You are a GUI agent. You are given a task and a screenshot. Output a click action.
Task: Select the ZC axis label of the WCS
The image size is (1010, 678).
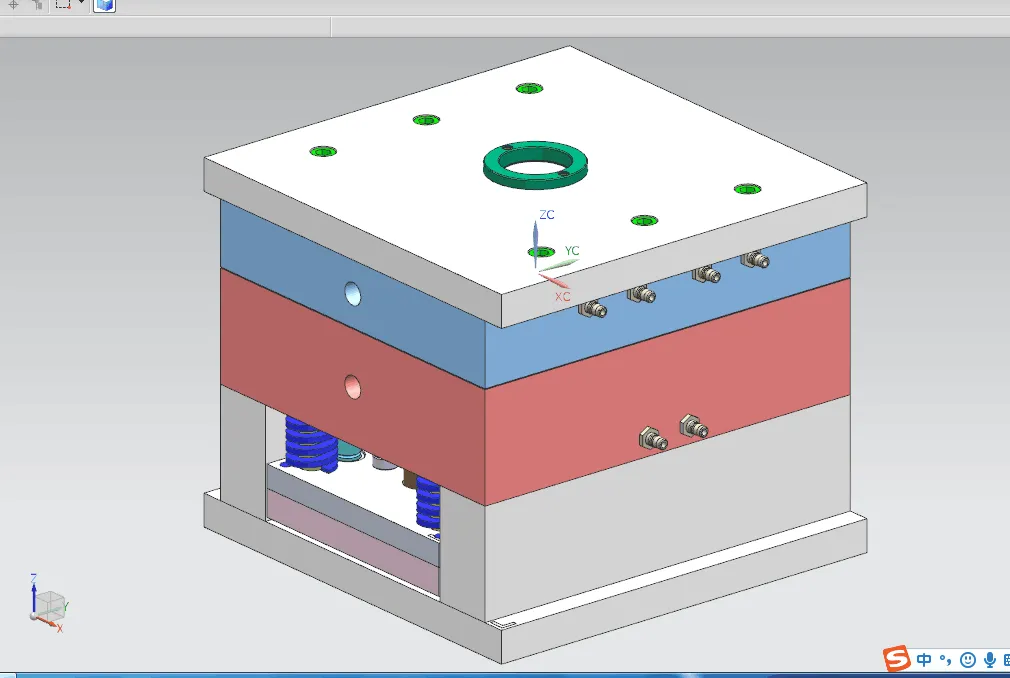547,214
